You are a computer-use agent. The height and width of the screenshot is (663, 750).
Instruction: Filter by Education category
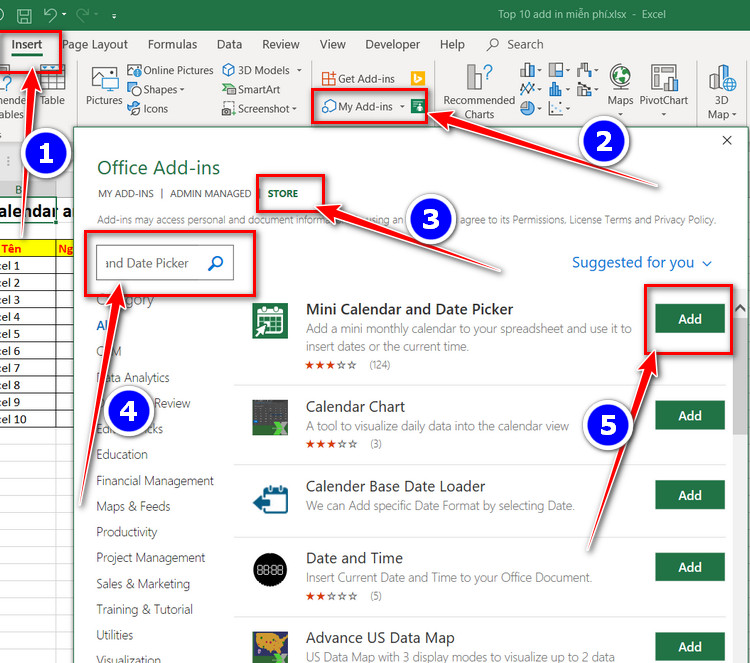click(122, 454)
